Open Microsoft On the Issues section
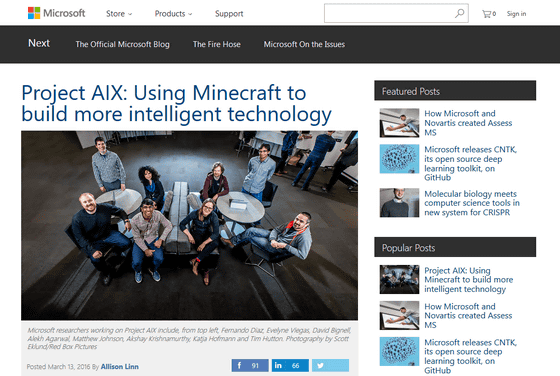 click(304, 44)
